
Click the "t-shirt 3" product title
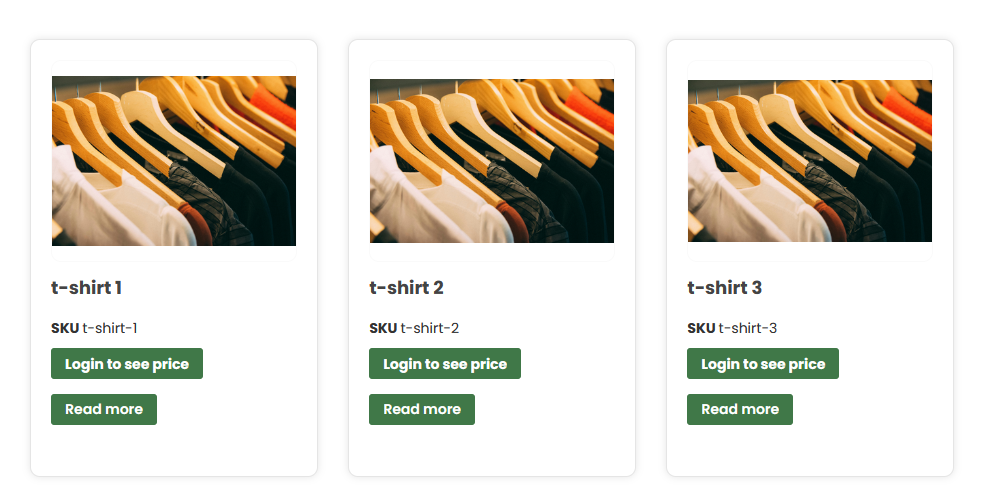[724, 288]
